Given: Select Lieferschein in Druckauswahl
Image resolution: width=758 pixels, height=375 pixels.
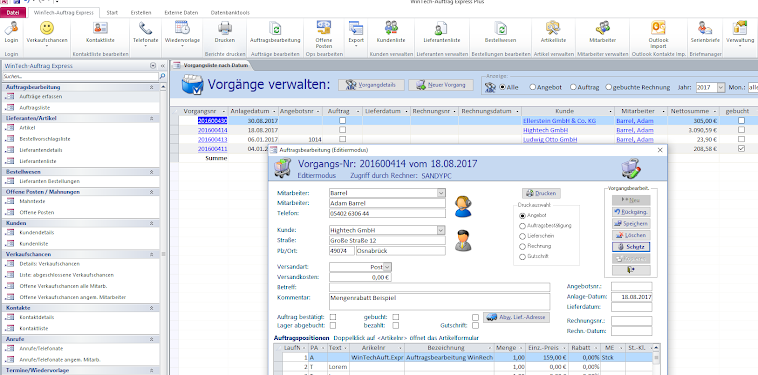Looking at the screenshot, I should coord(522,236).
